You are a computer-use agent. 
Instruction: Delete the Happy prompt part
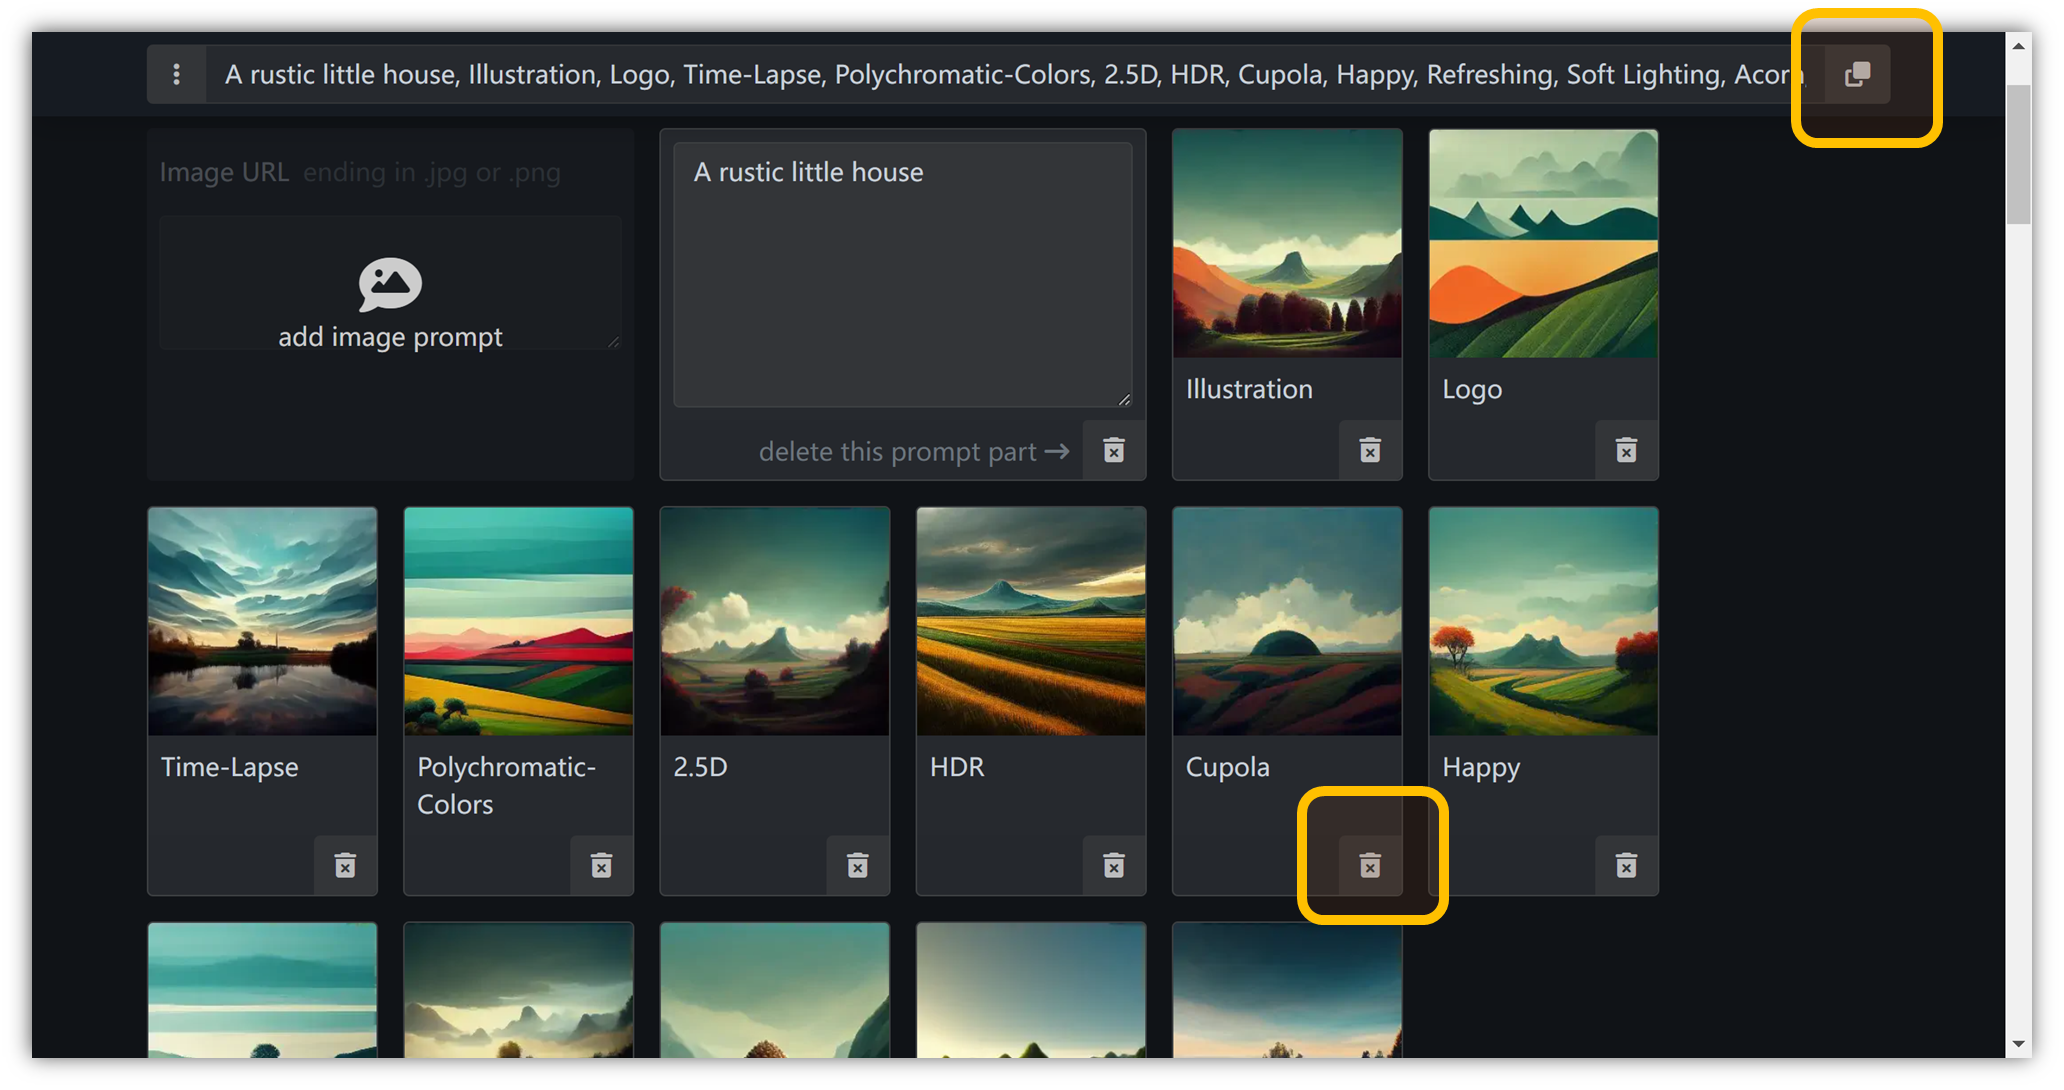[x=1626, y=865]
